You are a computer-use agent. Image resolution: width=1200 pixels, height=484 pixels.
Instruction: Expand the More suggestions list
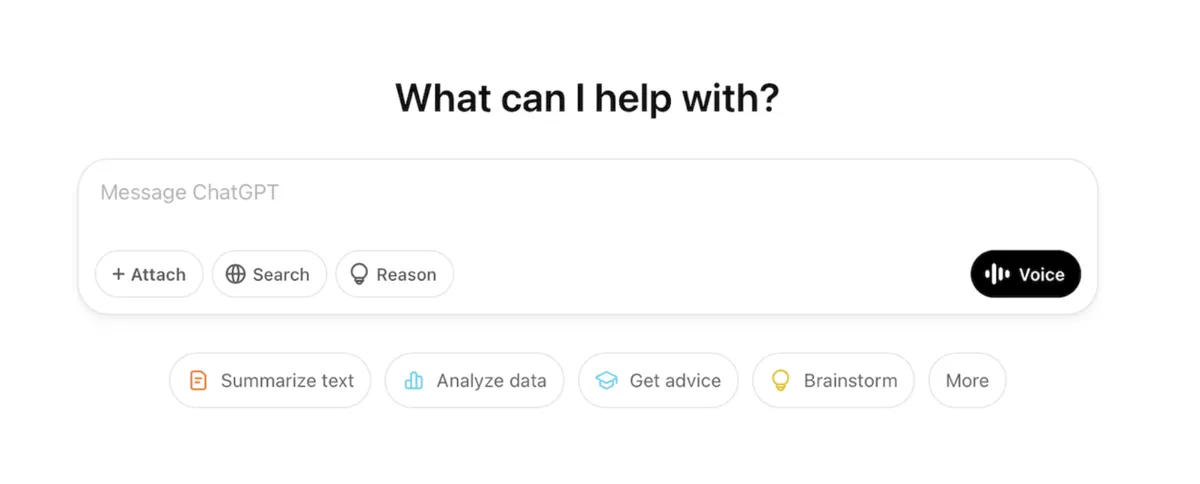pyautogui.click(x=967, y=381)
